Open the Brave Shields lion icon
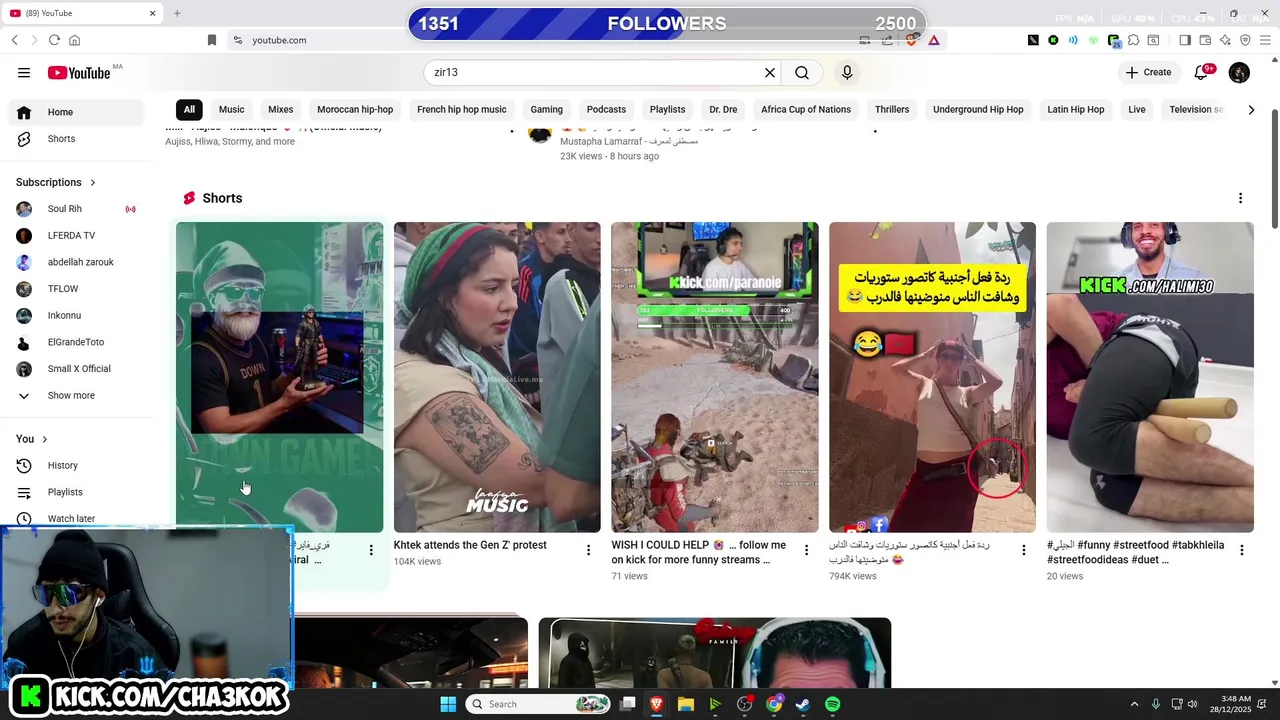 coord(912,40)
